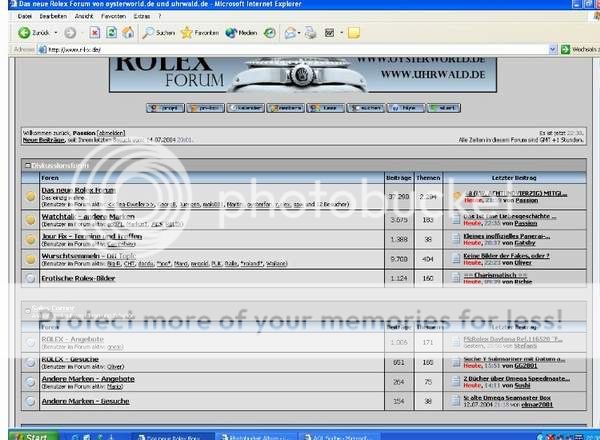The width and height of the screenshot is (600, 440).
Task: Collapse the Diskussionsforum category
Action: 28,166
